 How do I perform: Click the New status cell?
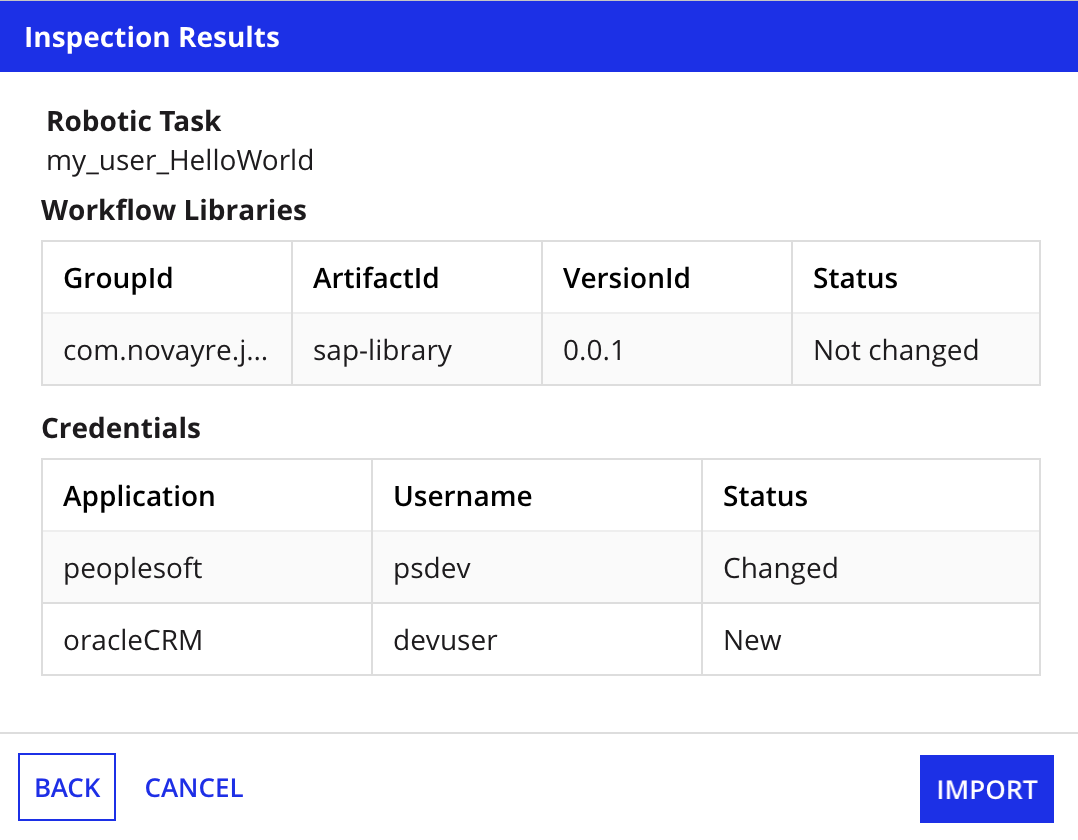point(751,639)
